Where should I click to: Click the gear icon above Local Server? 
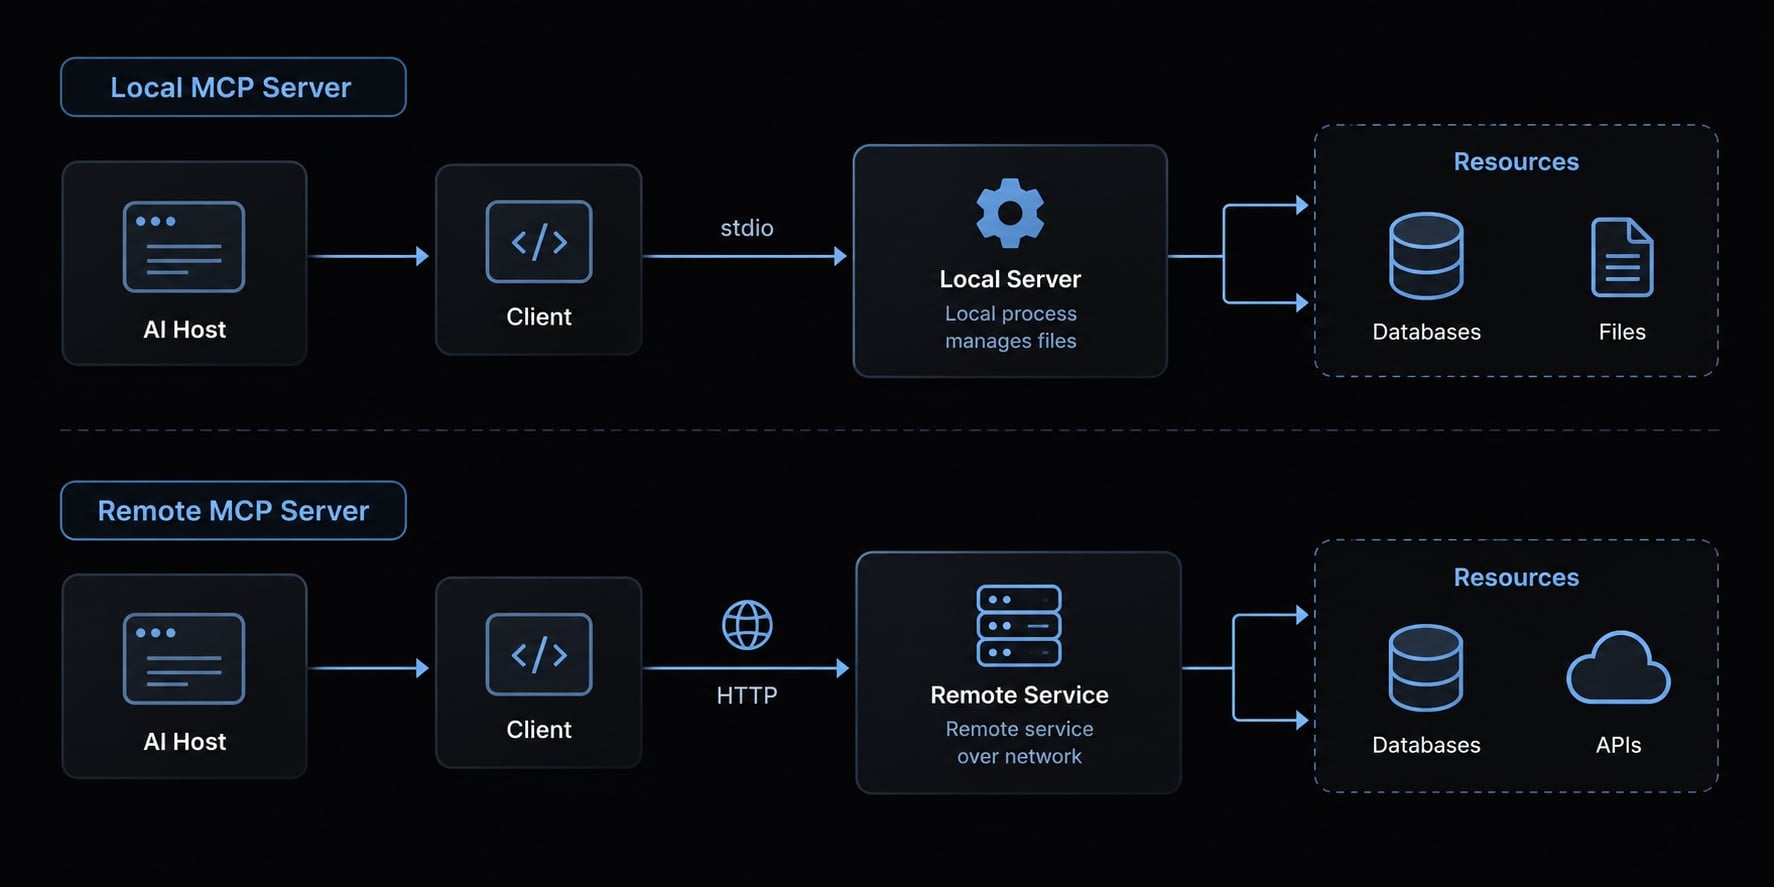tap(1010, 213)
